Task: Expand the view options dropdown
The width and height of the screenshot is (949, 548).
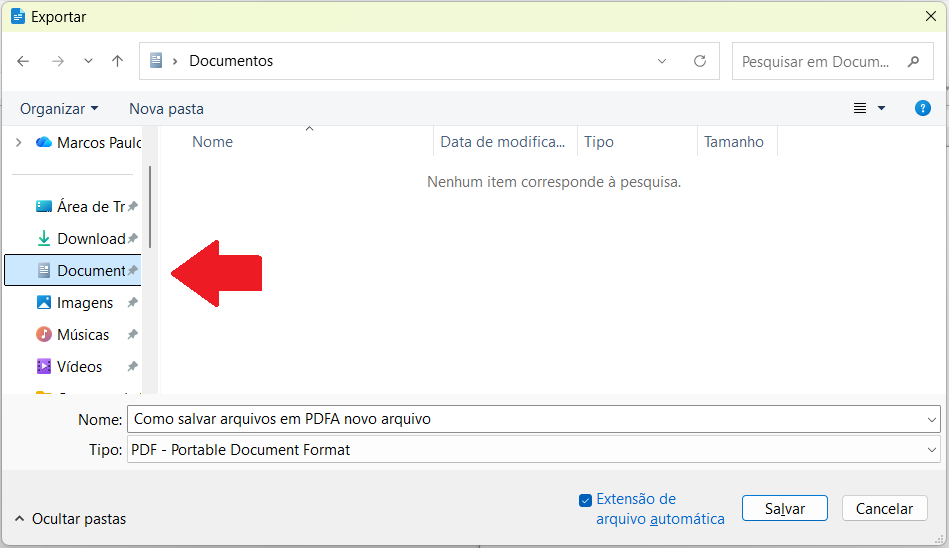Action: 881,108
